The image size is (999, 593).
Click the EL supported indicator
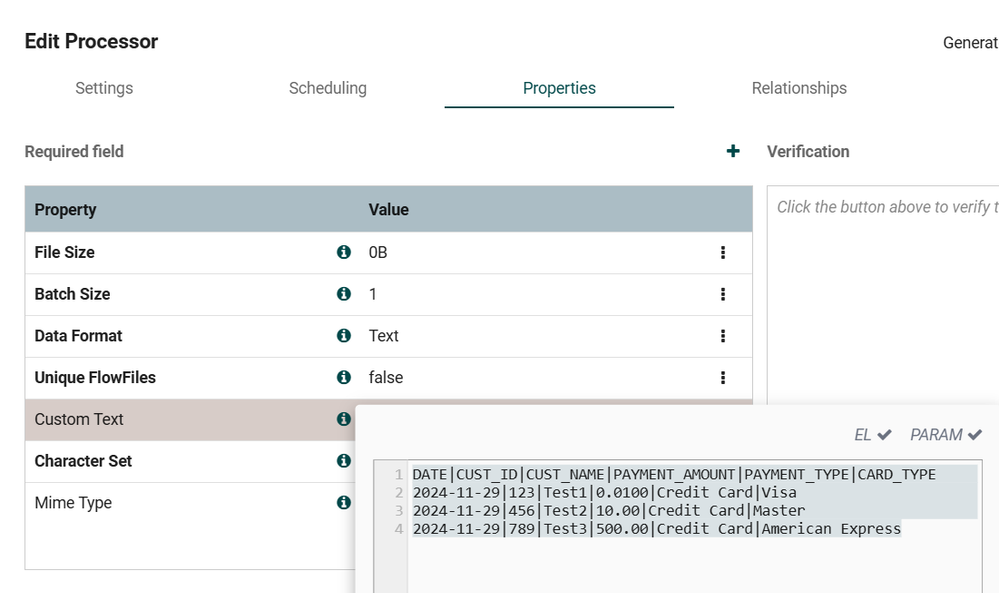tap(872, 435)
